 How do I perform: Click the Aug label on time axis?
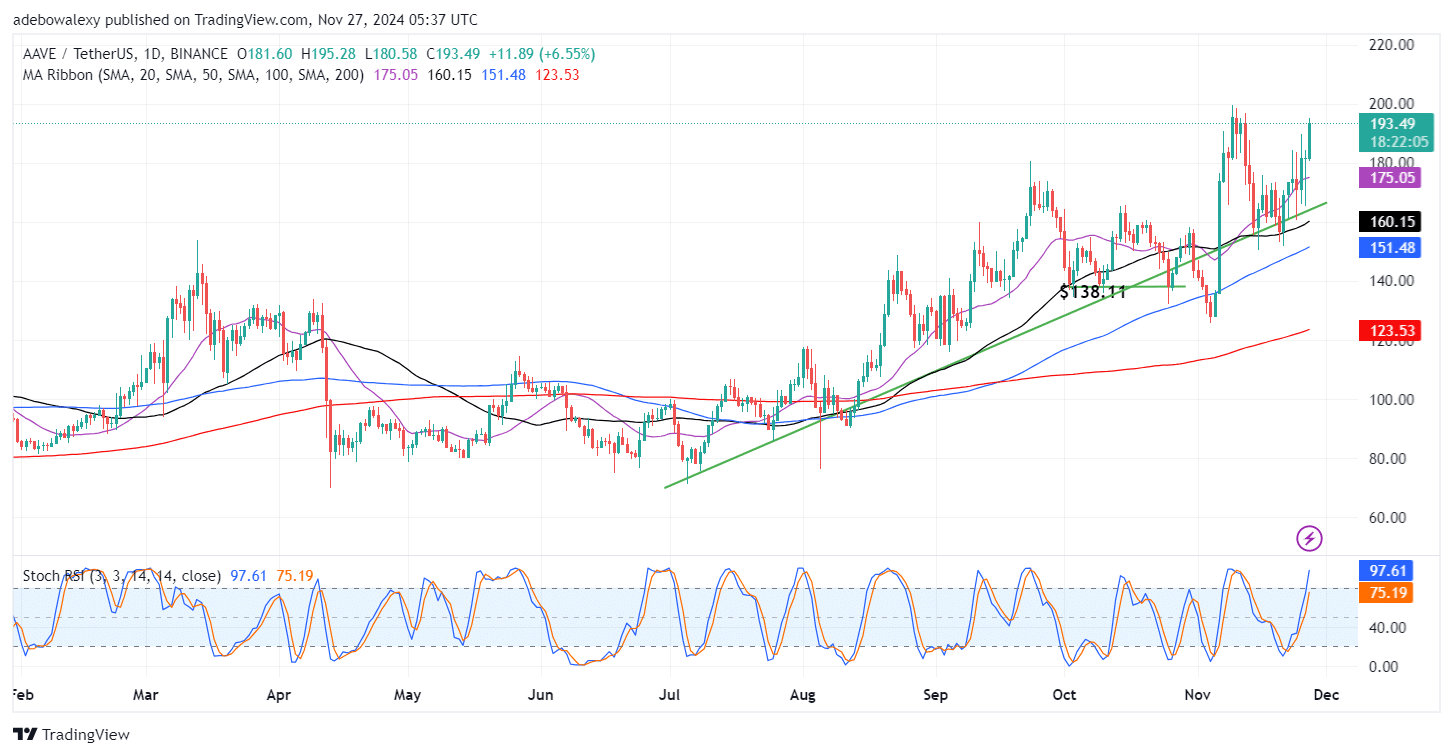click(802, 693)
